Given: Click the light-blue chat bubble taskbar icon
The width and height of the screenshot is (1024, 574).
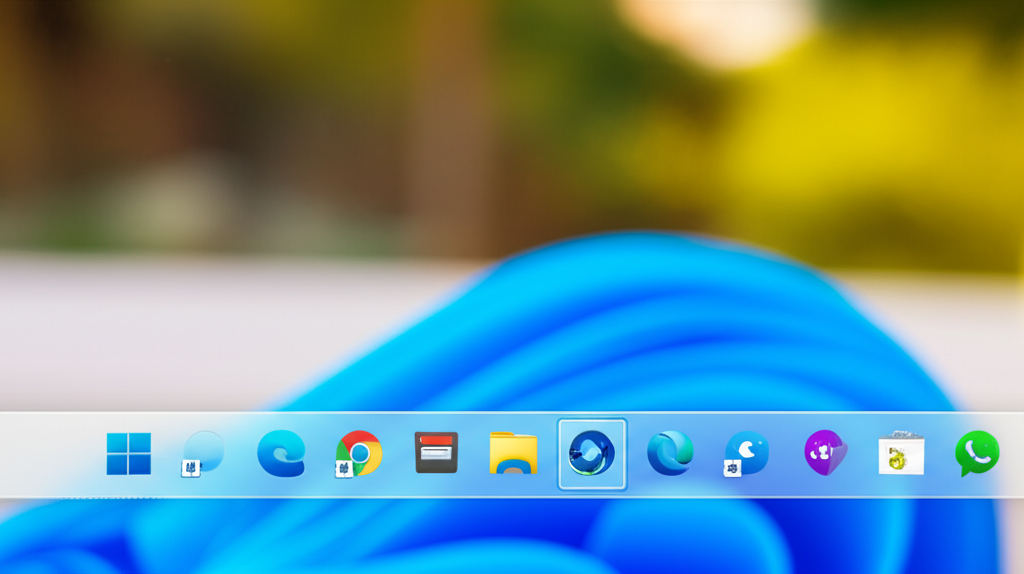Looking at the screenshot, I should click(x=204, y=451).
